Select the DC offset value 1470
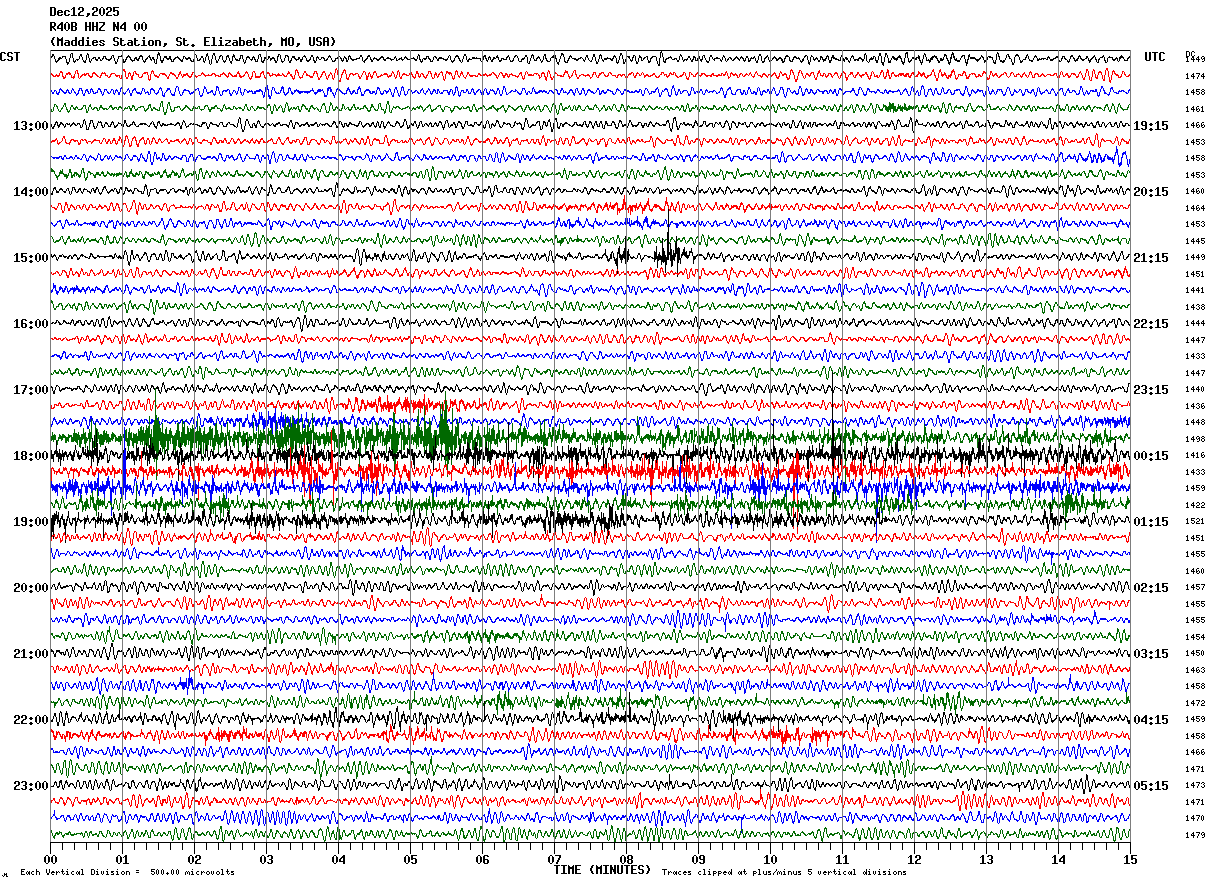Screen dimensions: 1210x886 [x=1195, y=818]
